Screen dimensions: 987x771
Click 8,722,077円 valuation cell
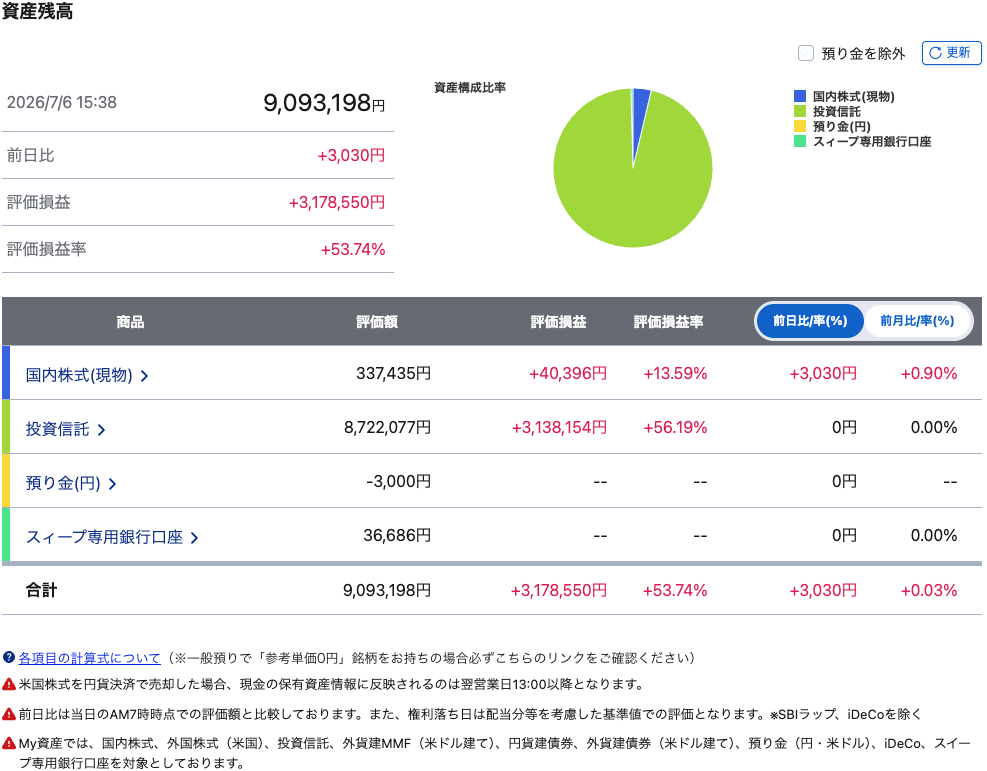tap(387, 428)
